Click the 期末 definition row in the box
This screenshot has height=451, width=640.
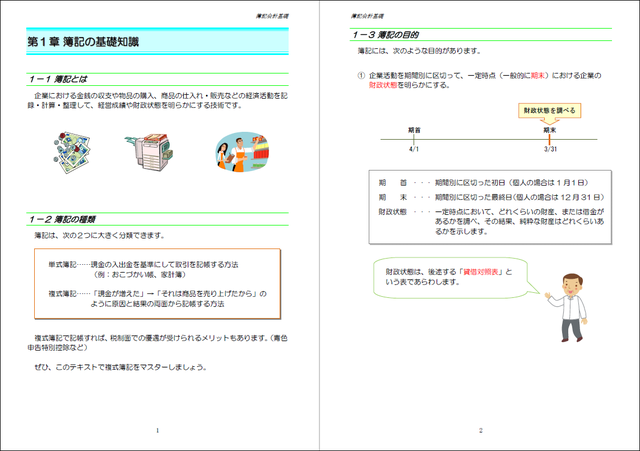click(x=491, y=198)
